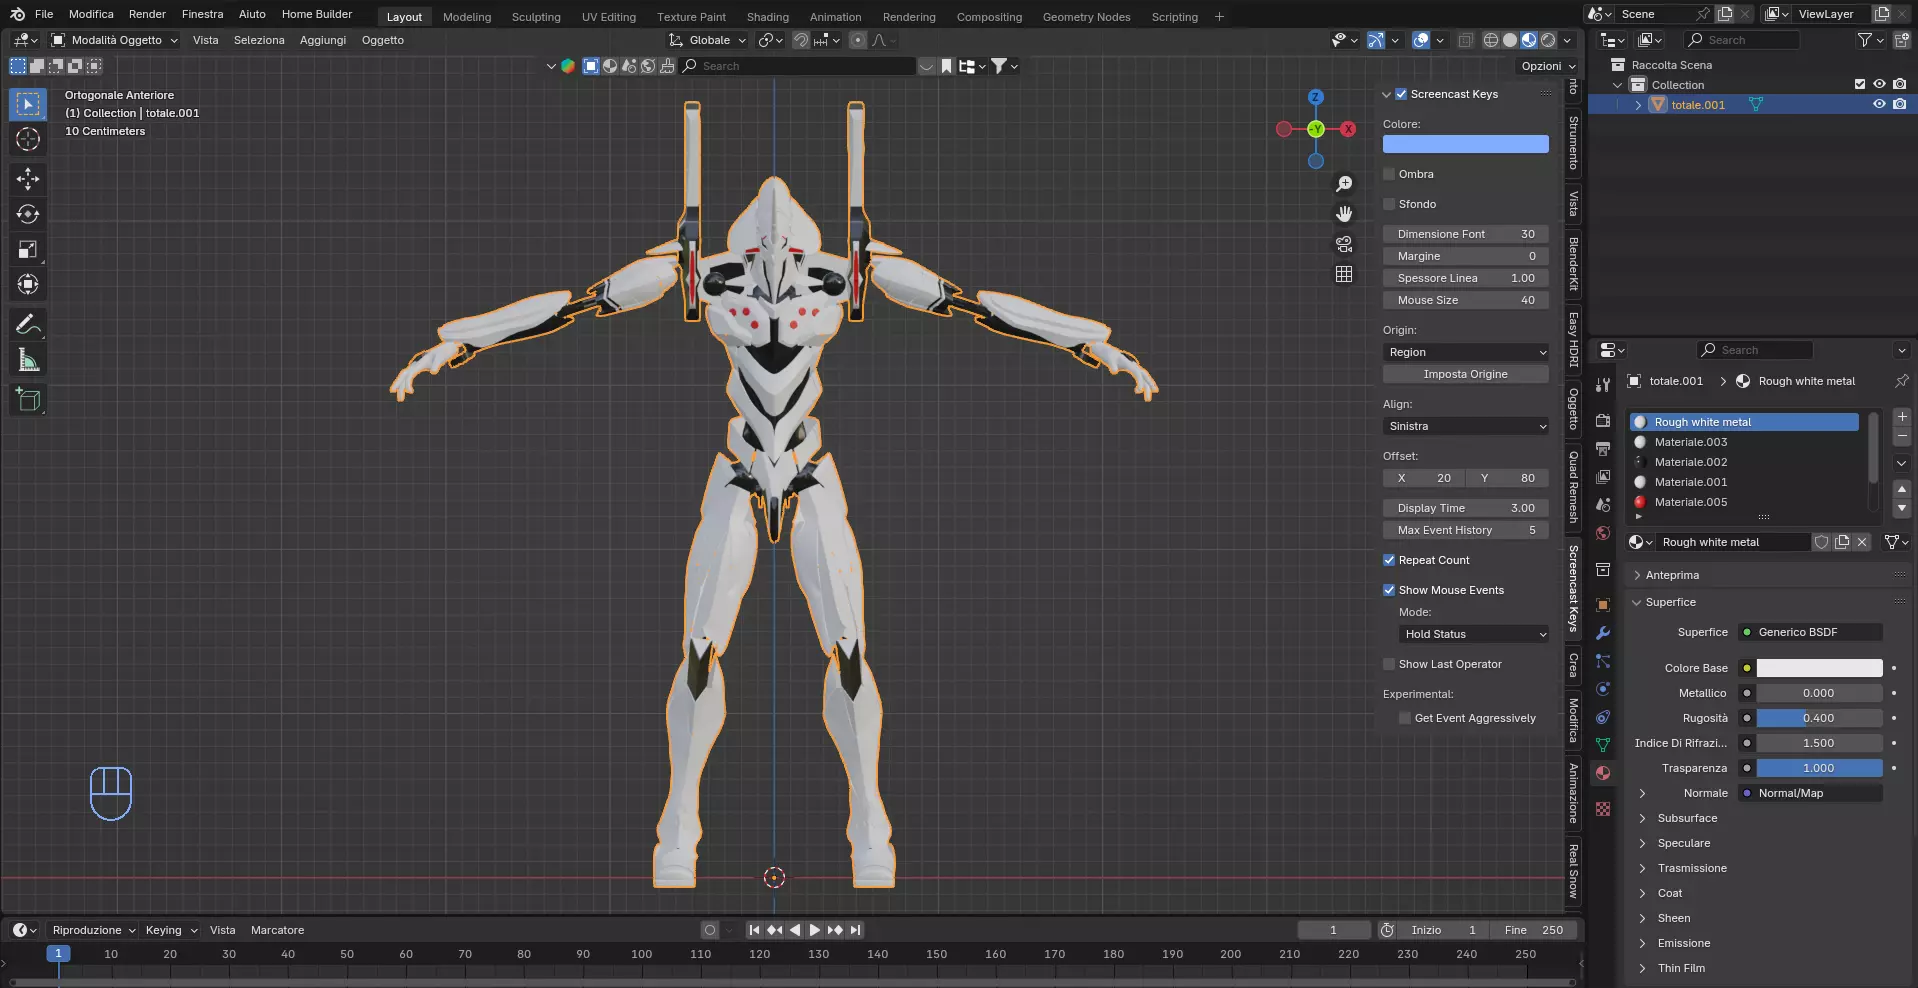Screen dimensions: 1918x988
Task: Open the Modifiers wrench tab in properties
Action: click(x=1603, y=633)
